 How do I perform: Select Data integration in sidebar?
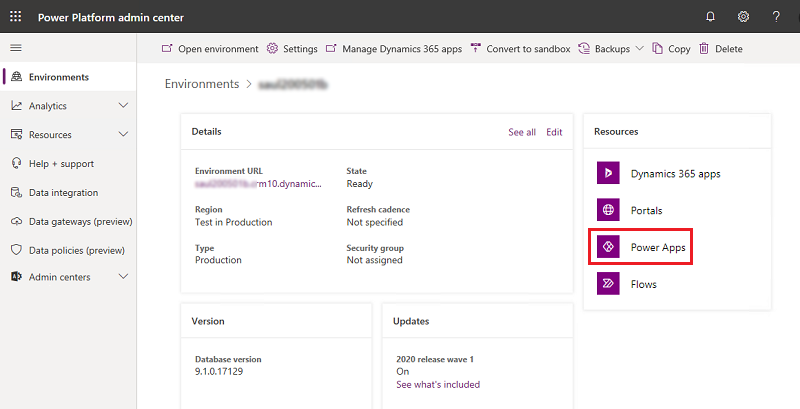(x=68, y=193)
